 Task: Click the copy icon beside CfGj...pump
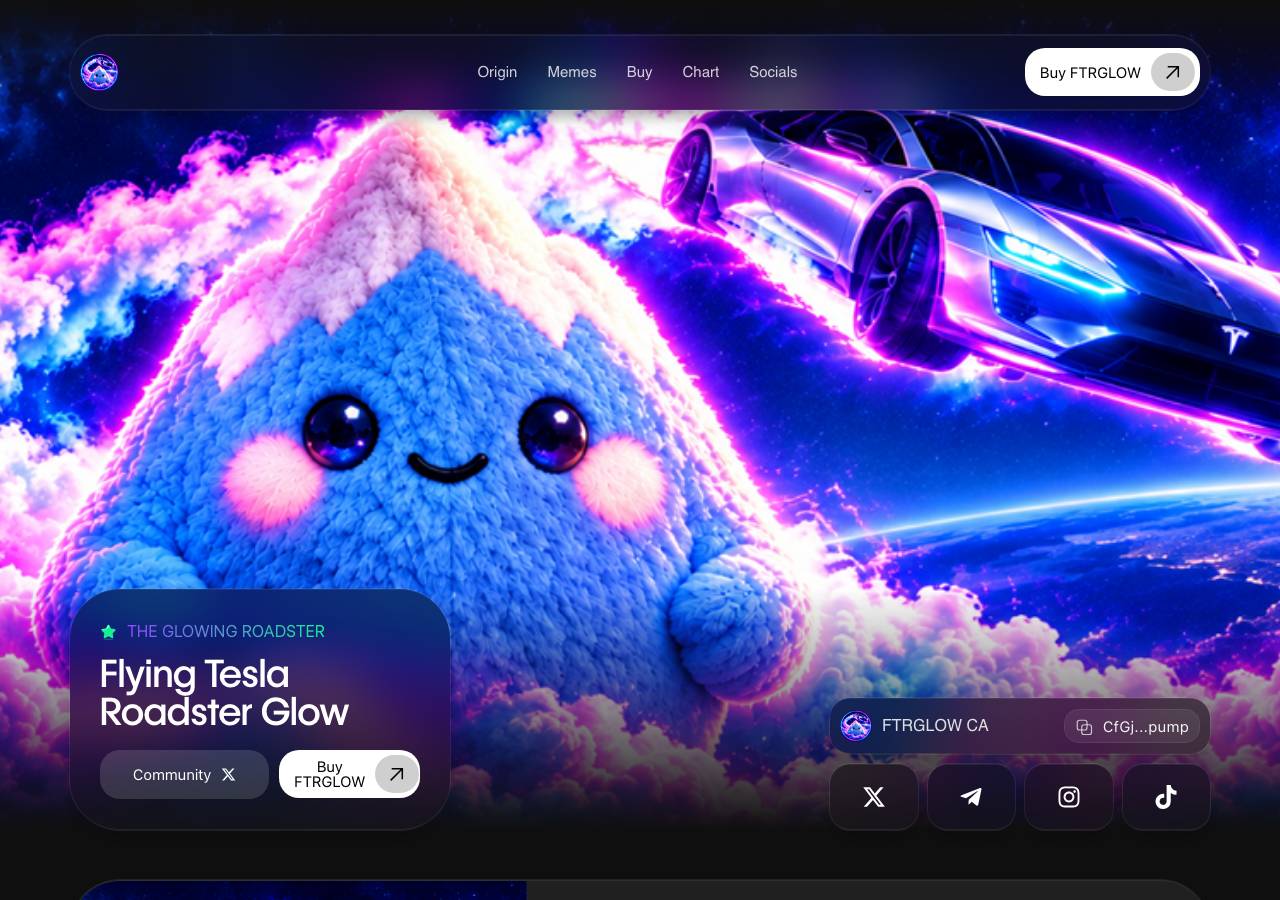point(1084,727)
